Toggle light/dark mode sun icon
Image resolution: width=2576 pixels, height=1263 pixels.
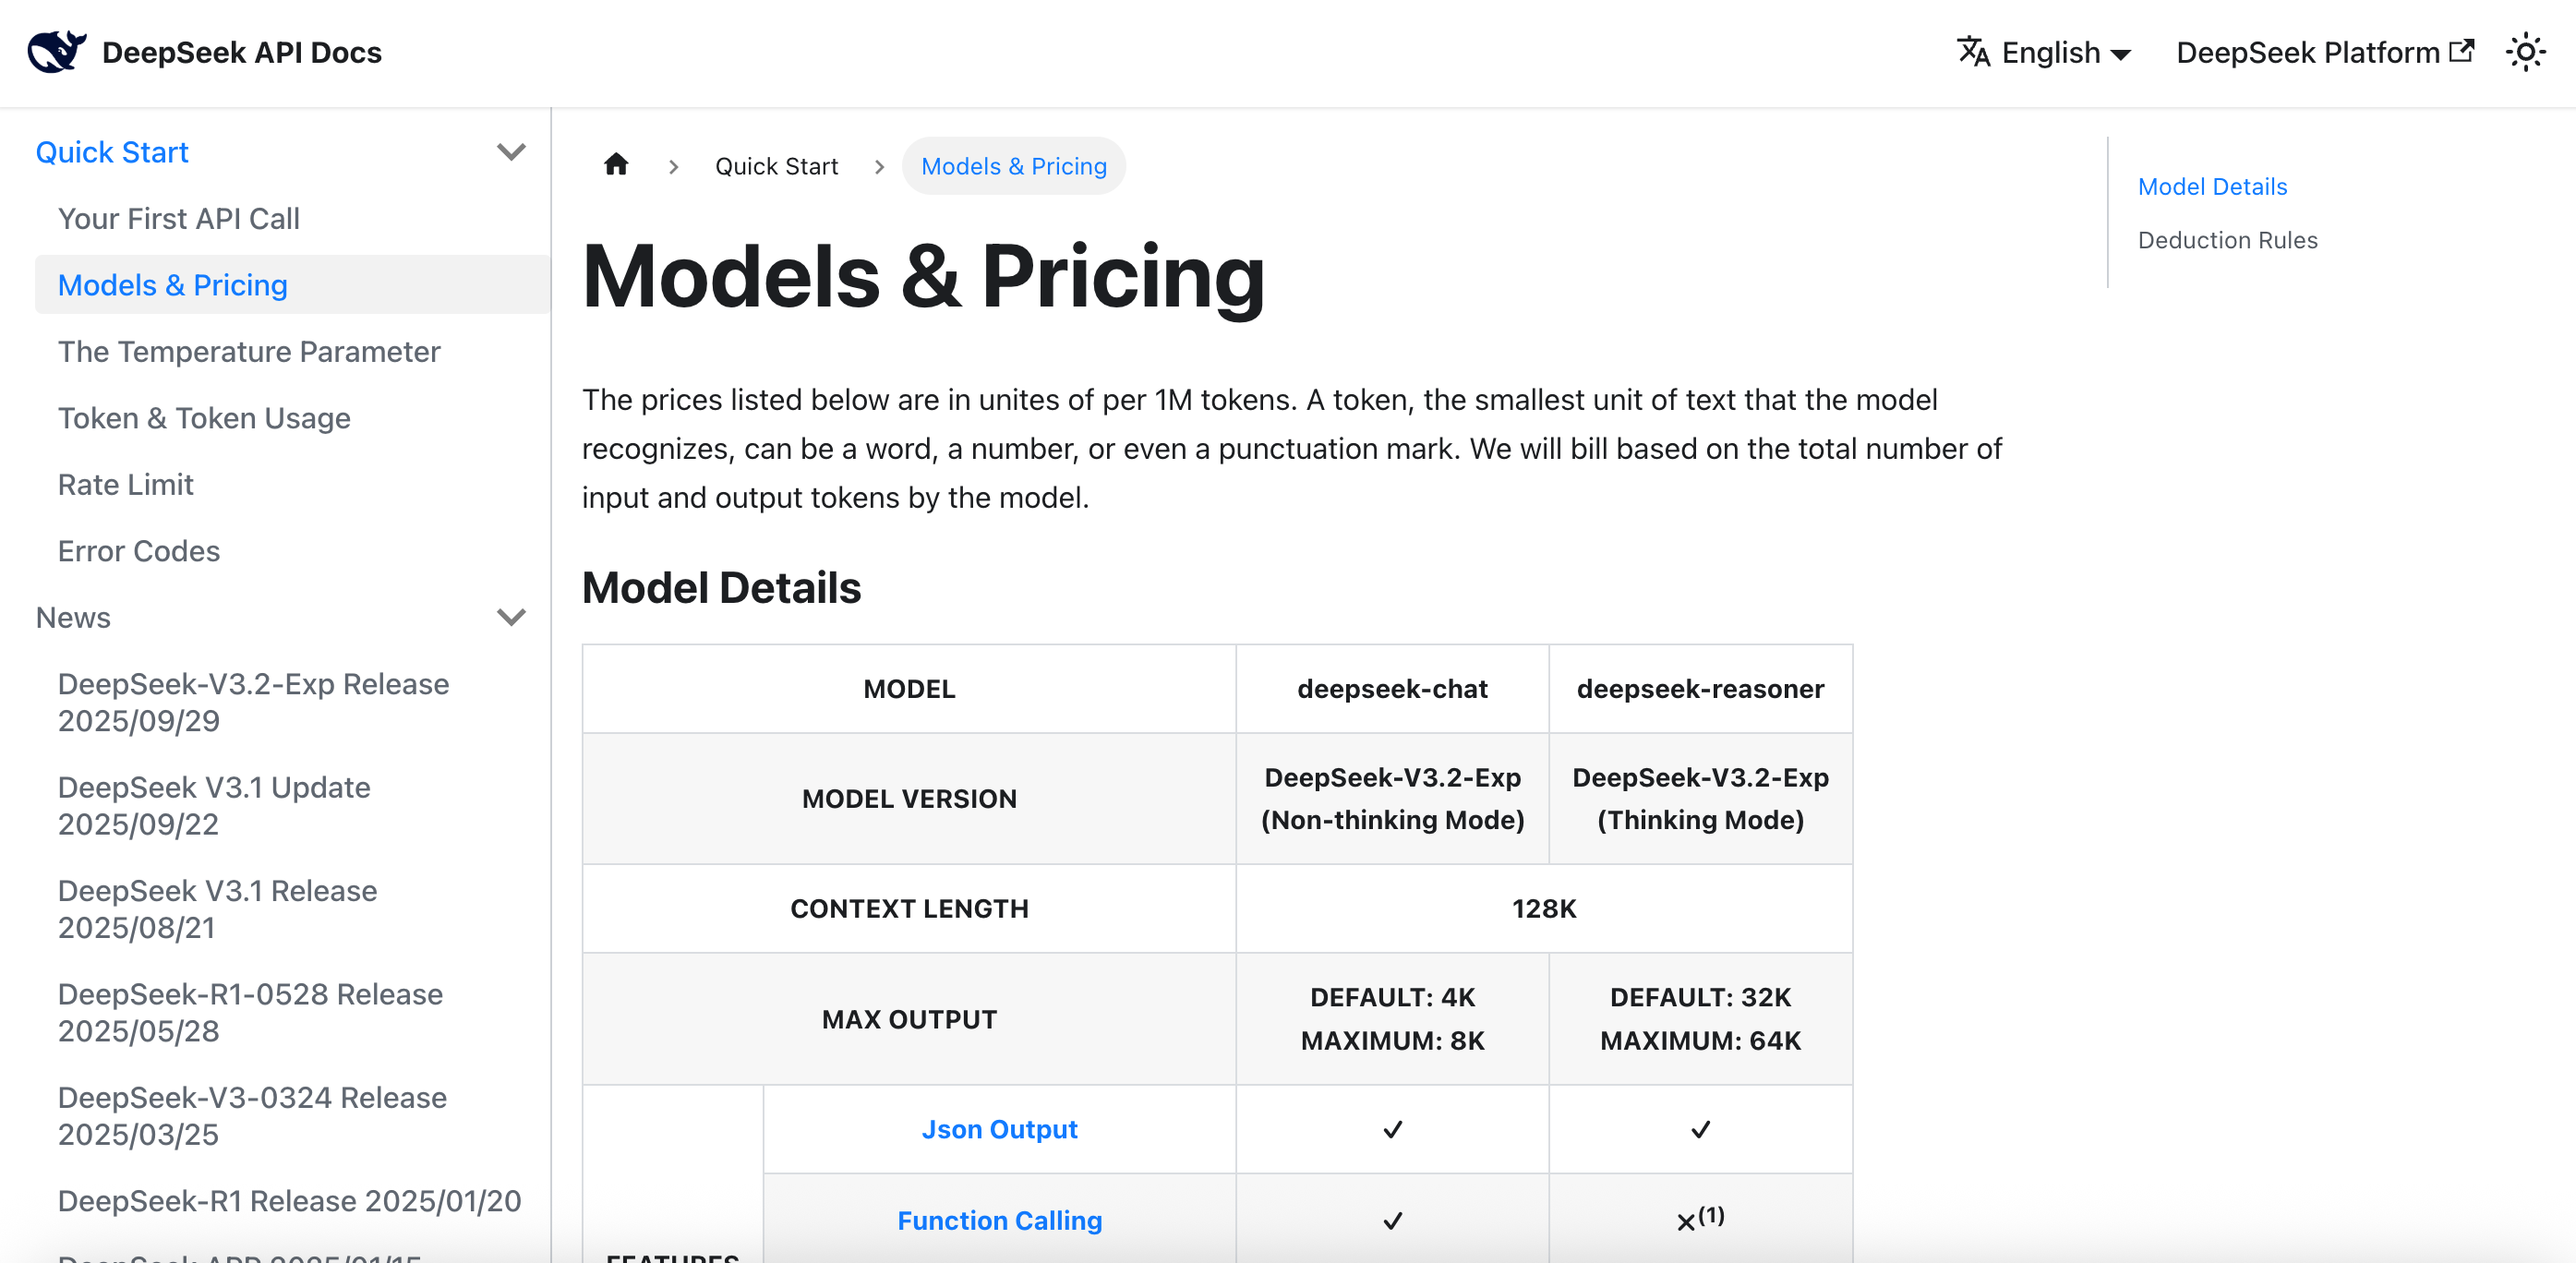tap(2524, 52)
